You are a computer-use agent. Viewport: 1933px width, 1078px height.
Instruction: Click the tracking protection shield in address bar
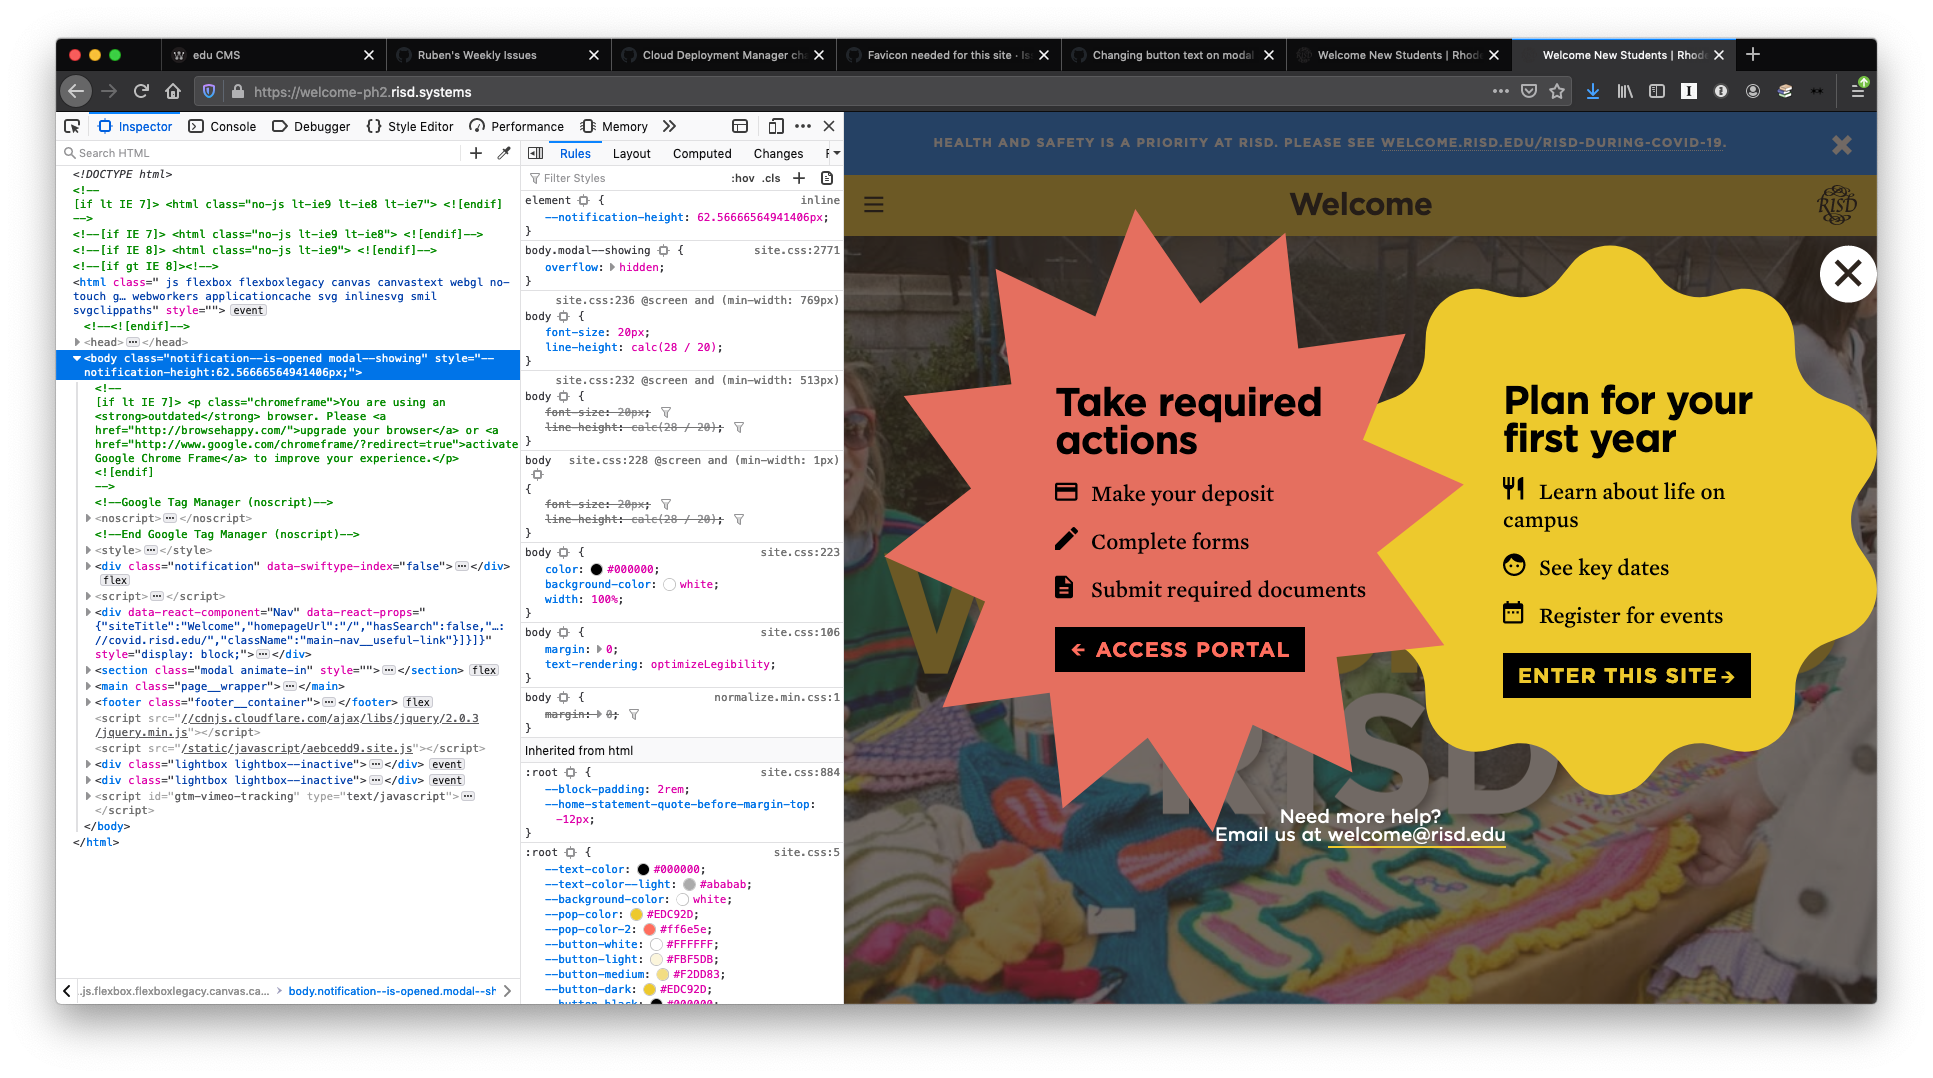208,91
